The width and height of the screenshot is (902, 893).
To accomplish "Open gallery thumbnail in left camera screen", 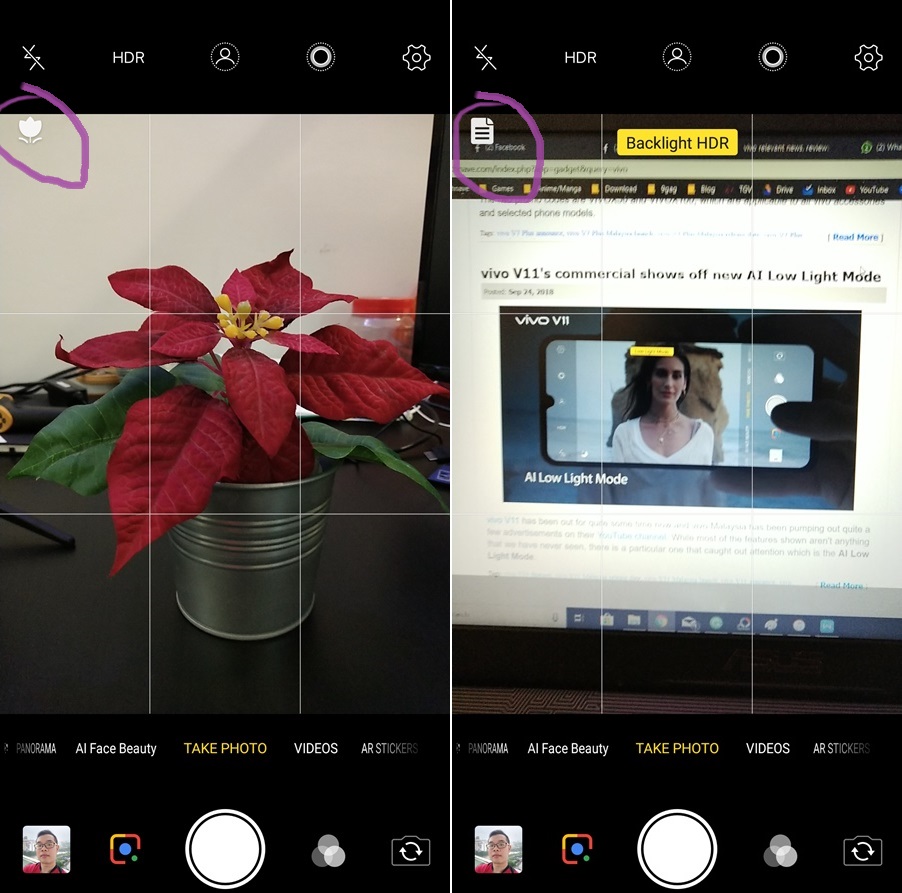I will (47, 849).
